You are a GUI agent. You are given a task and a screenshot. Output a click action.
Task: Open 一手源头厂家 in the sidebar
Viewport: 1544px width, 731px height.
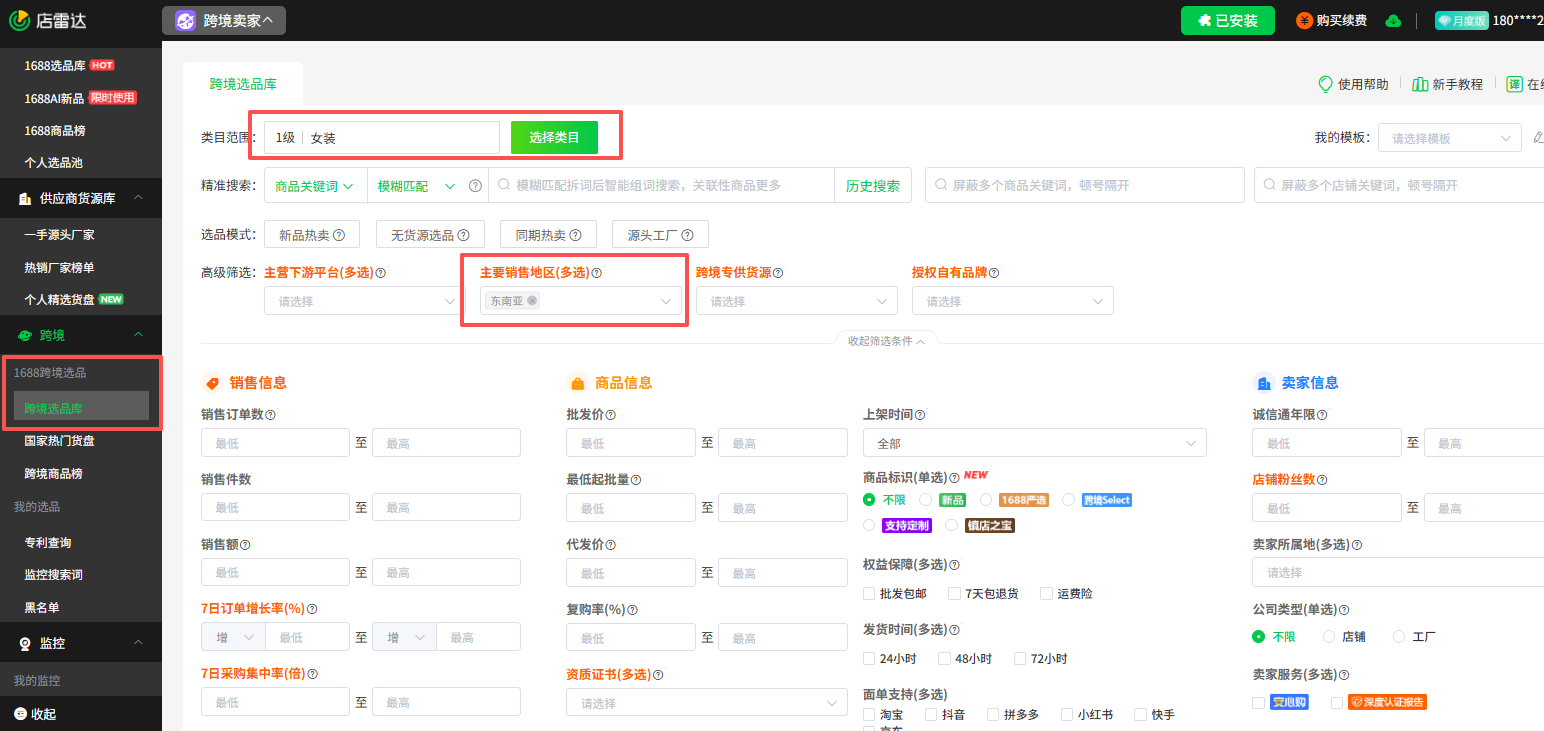point(59,235)
